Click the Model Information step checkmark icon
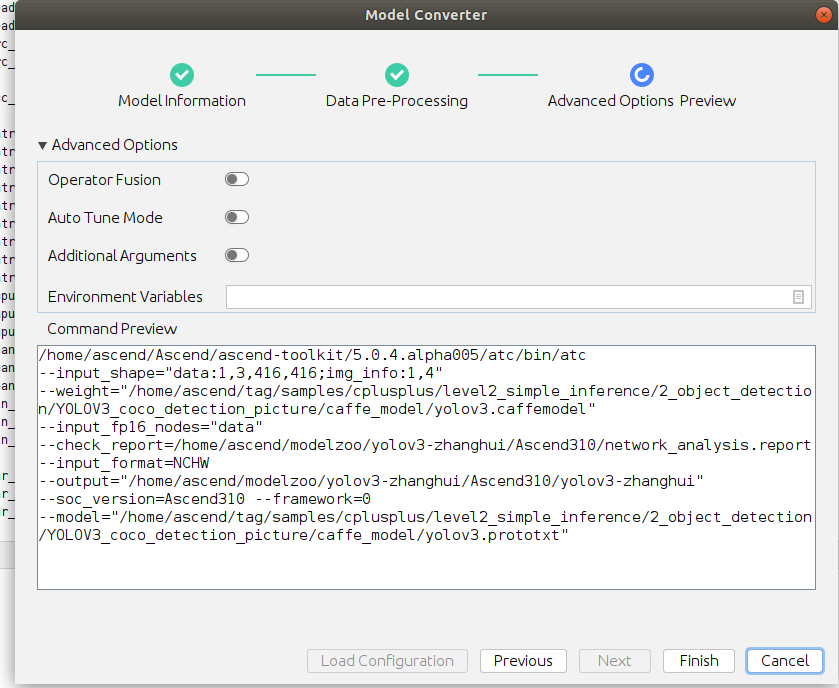Viewport: 839px width, 688px height. pos(182,75)
